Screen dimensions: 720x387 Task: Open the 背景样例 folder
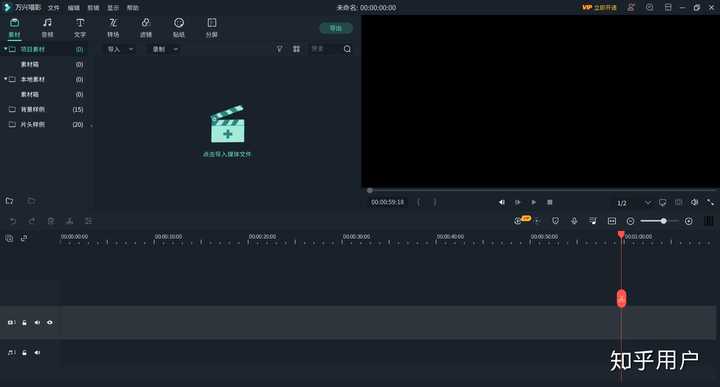click(33, 109)
